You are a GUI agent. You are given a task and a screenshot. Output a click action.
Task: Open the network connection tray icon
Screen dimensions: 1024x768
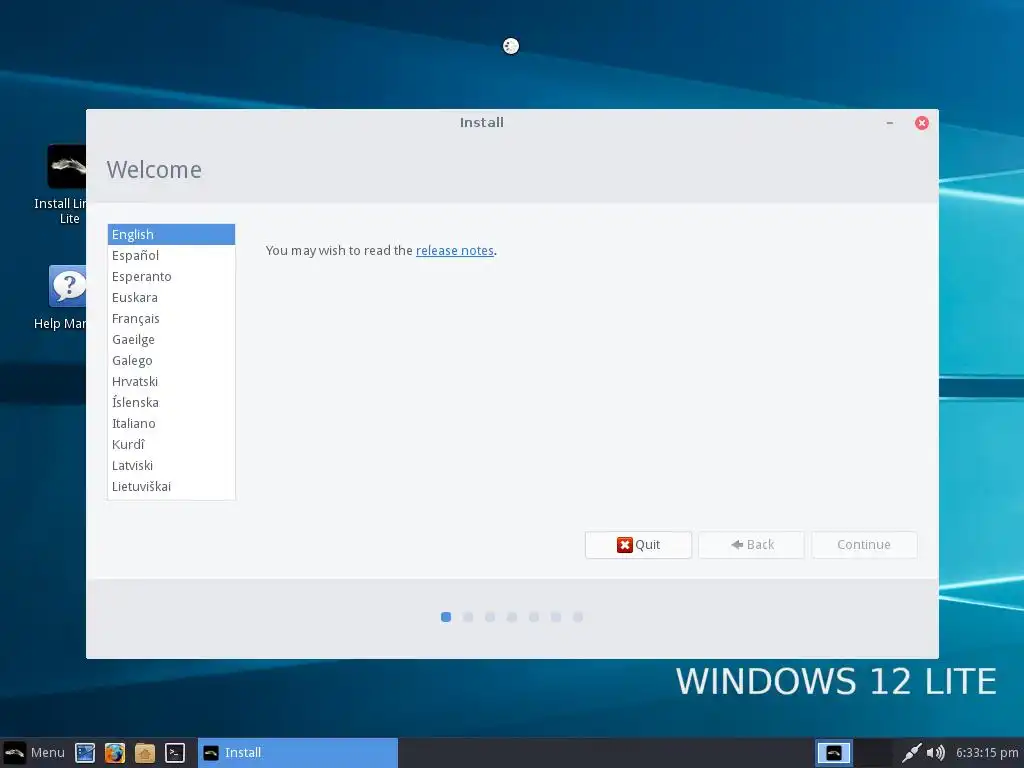[x=912, y=753]
